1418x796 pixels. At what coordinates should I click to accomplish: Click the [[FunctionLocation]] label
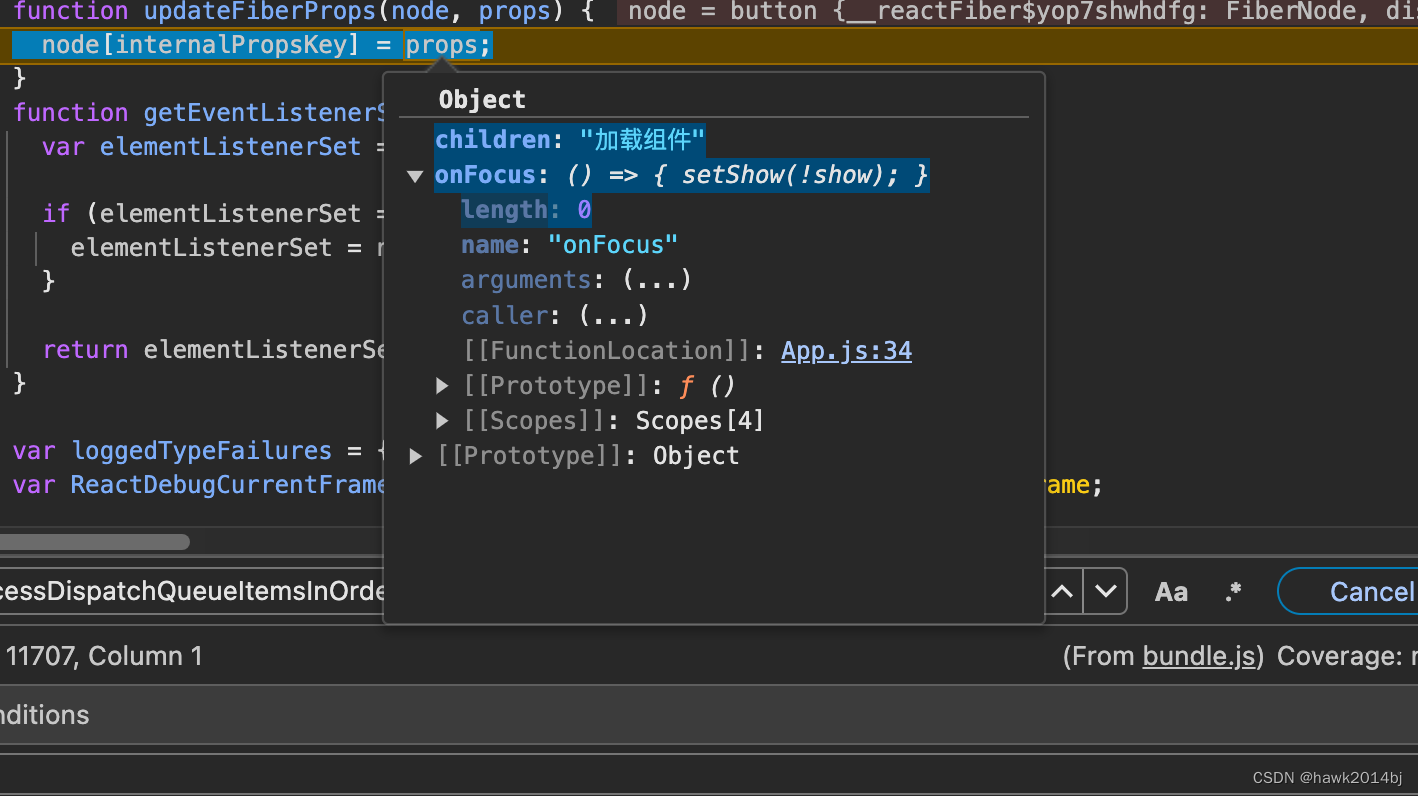click(x=608, y=351)
